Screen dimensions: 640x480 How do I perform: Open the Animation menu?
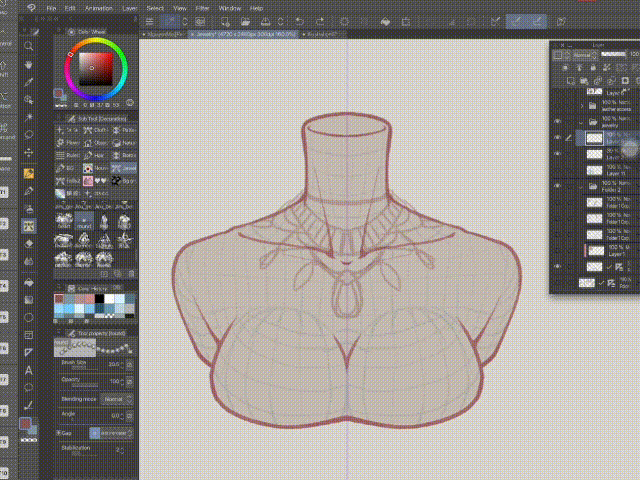coord(98,8)
